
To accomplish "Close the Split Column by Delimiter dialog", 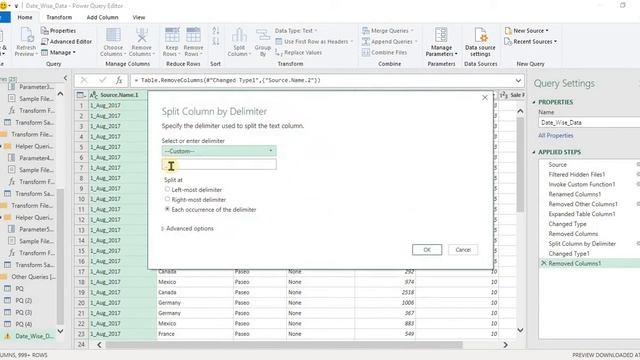I will tap(485, 98).
